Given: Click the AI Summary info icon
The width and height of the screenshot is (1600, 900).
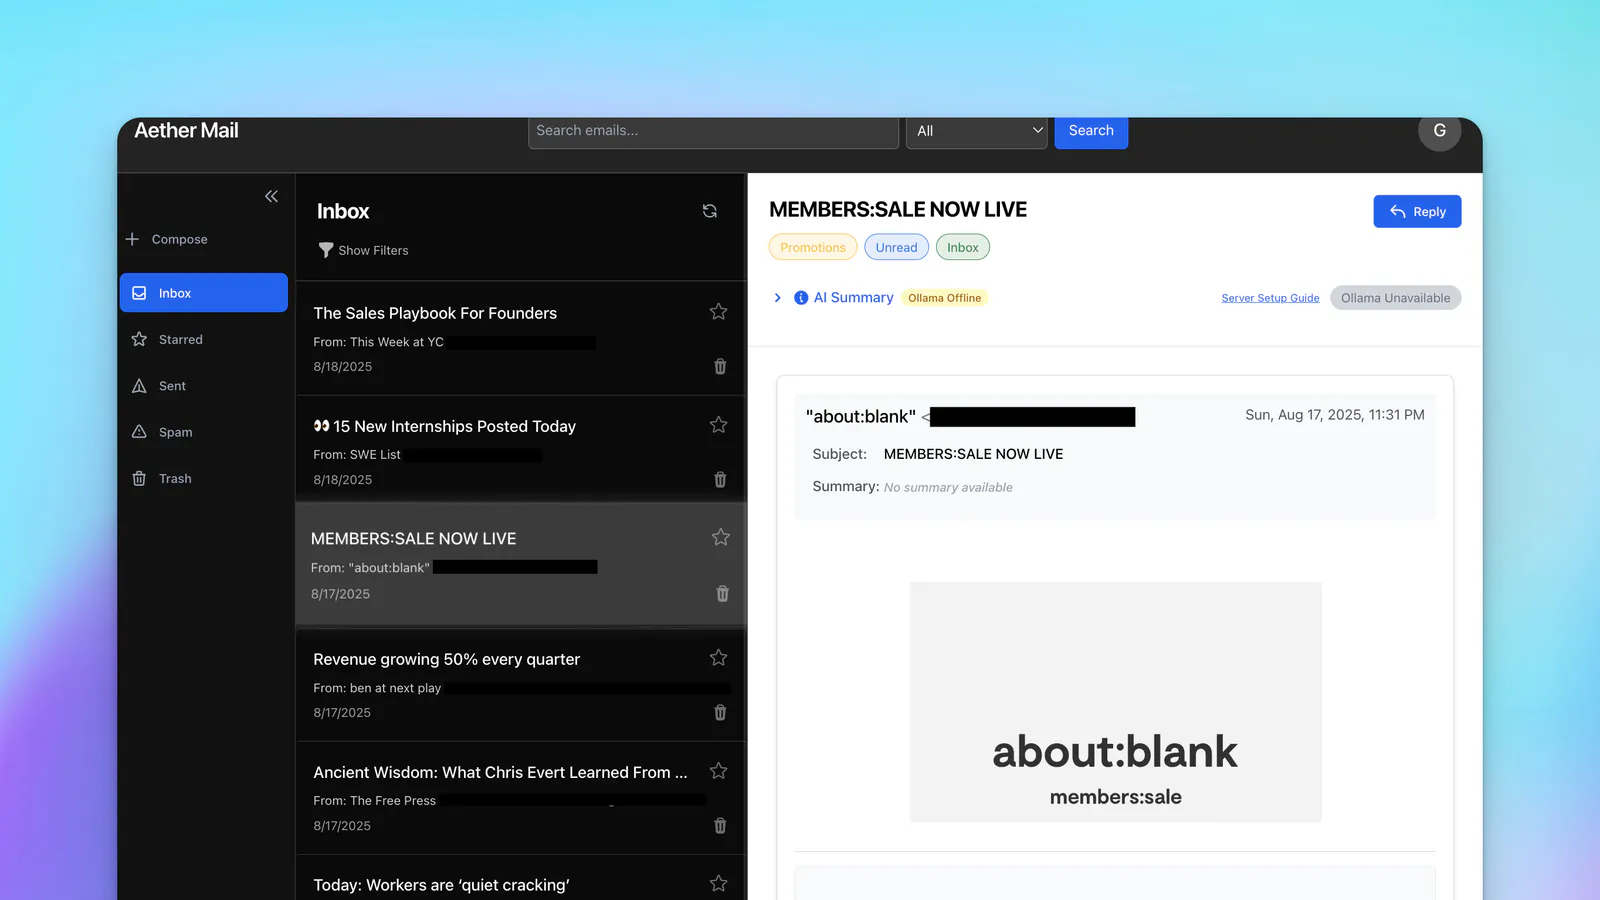Looking at the screenshot, I should click(801, 298).
